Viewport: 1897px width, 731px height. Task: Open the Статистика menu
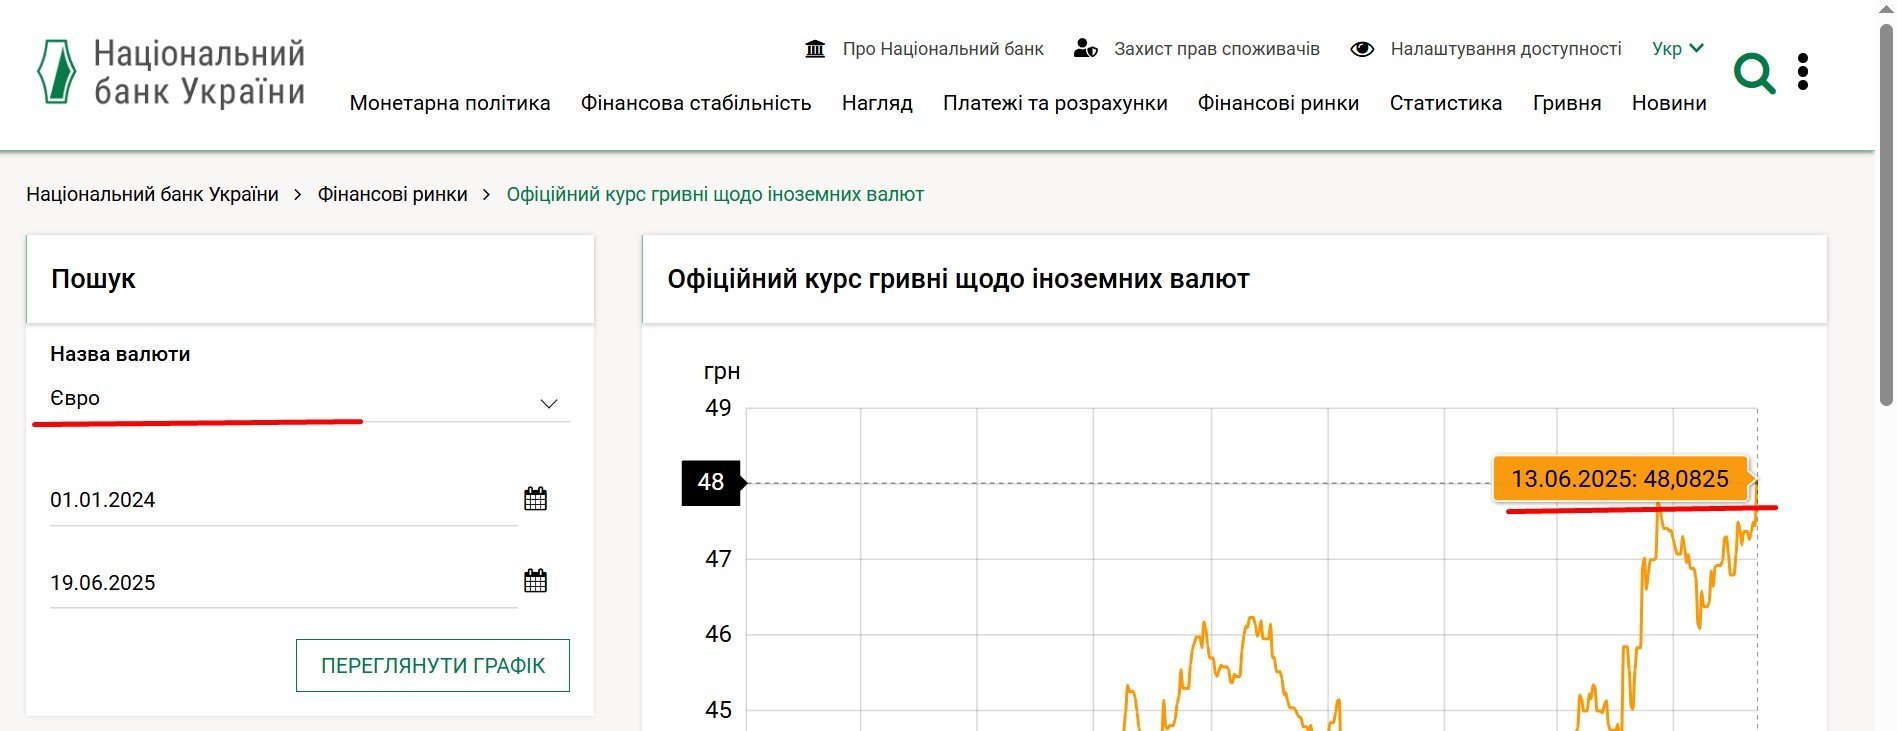coord(1446,103)
